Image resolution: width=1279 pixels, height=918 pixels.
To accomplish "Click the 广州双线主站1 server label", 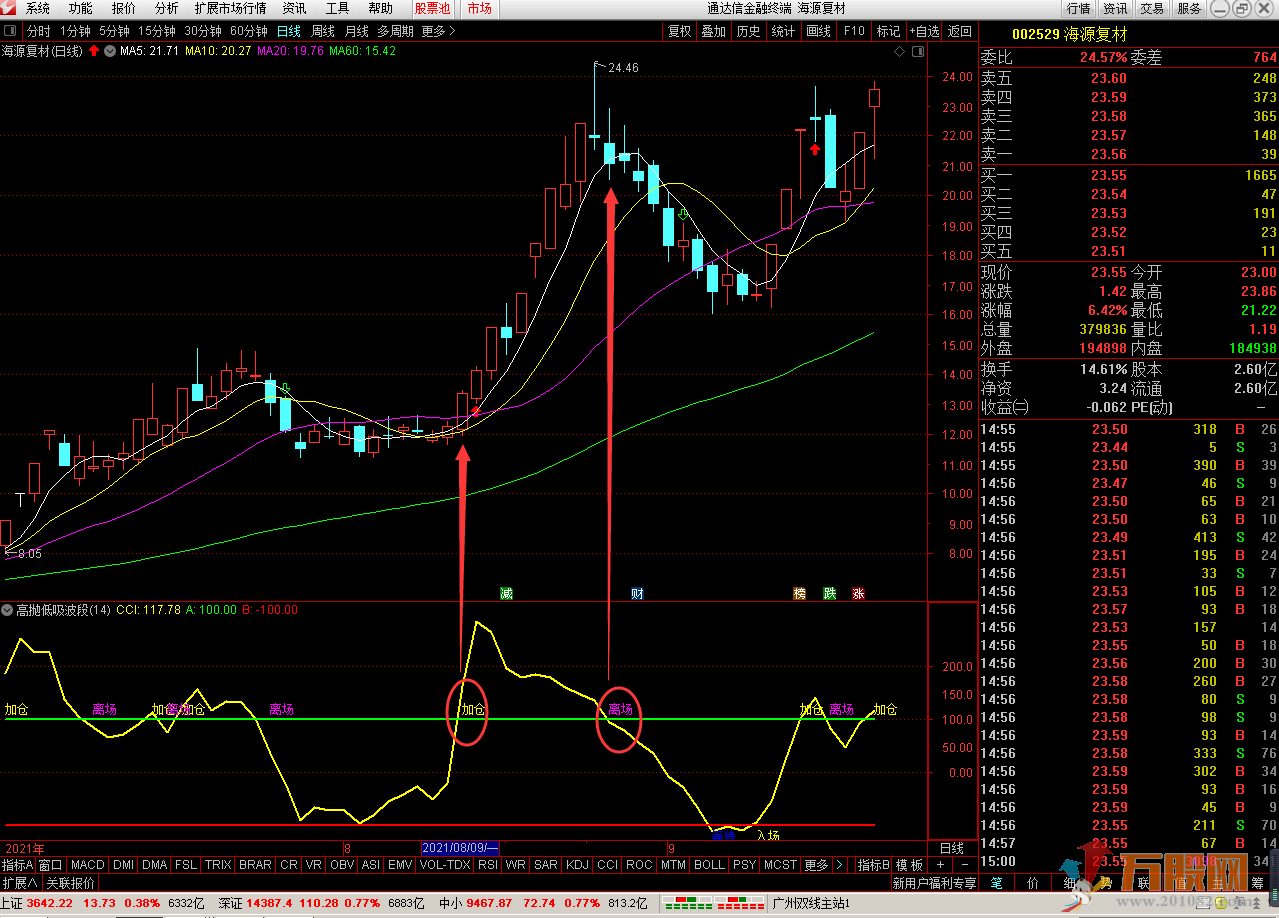I will tap(811, 903).
